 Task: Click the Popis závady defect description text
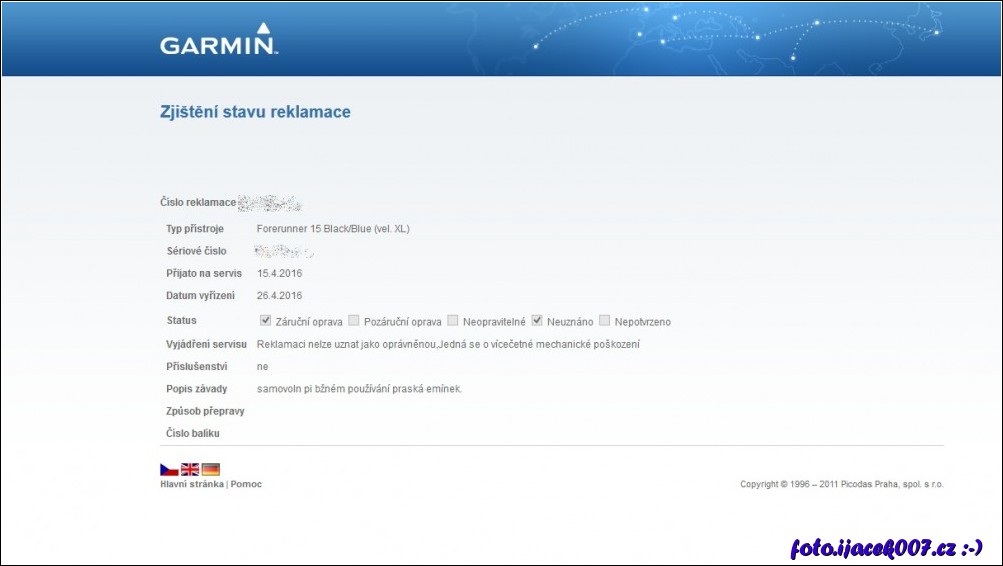[x=360, y=388]
